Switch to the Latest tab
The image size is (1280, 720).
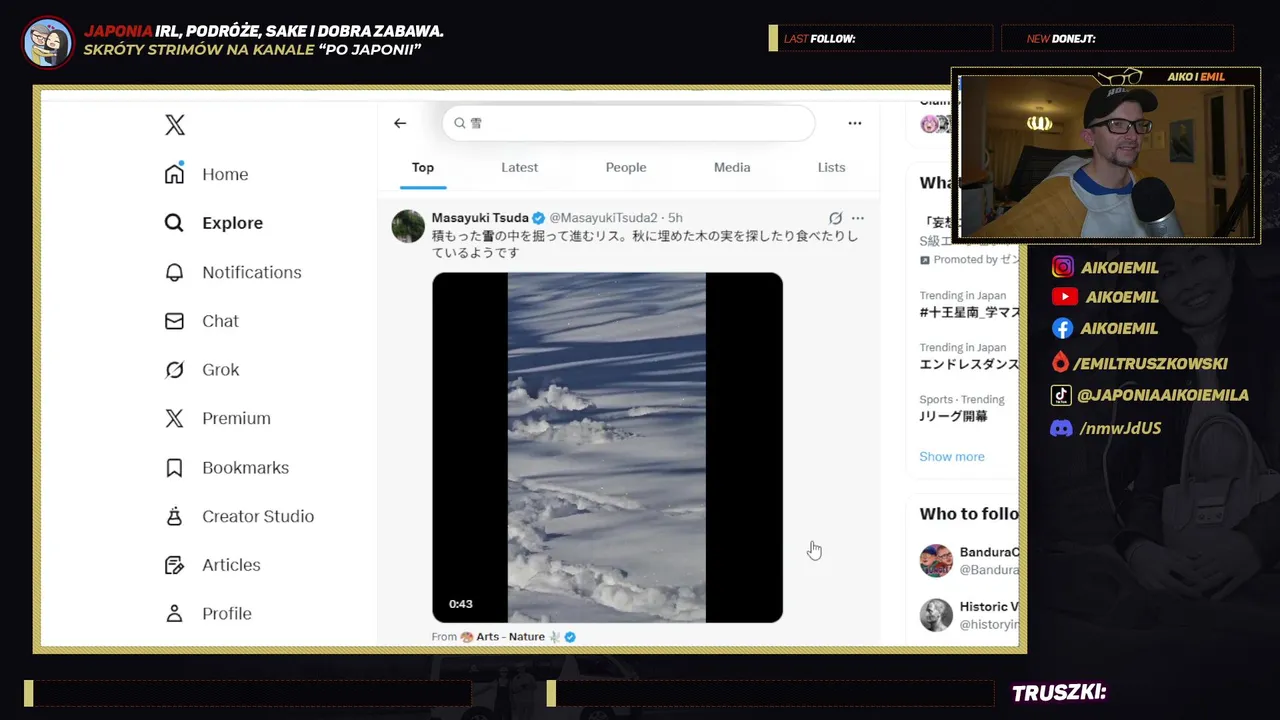(x=519, y=168)
